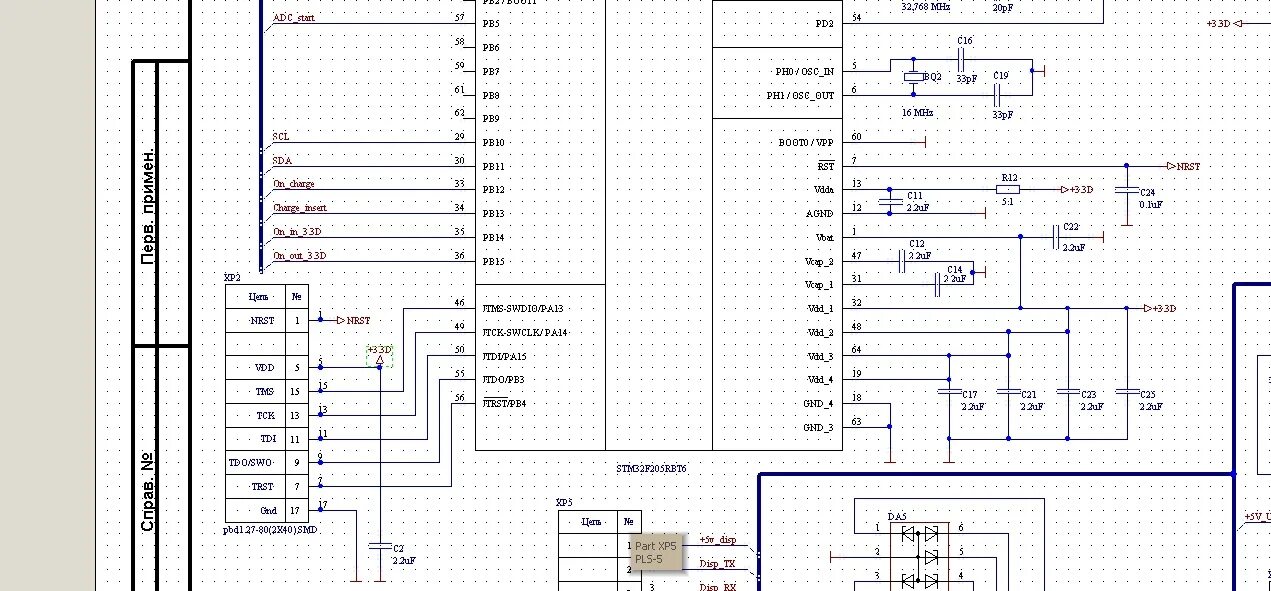The image size is (1271, 591).
Task: Click the On_out_3.3D net label
Action: pos(299,256)
